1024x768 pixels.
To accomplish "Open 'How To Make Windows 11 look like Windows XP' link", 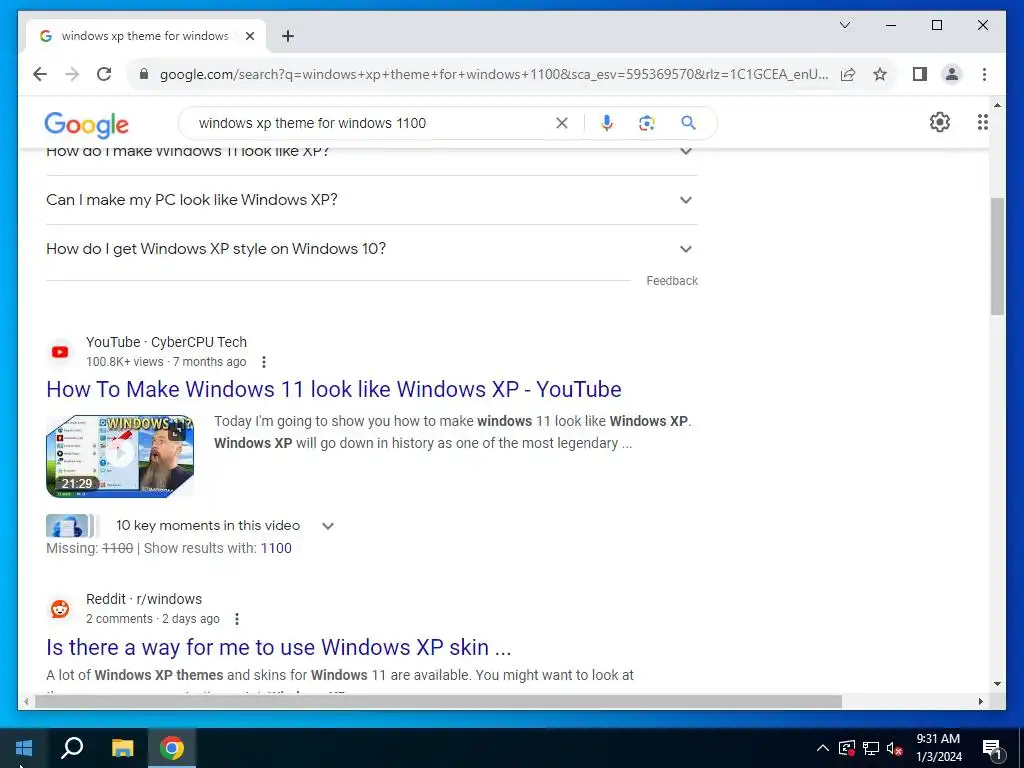I will 334,389.
